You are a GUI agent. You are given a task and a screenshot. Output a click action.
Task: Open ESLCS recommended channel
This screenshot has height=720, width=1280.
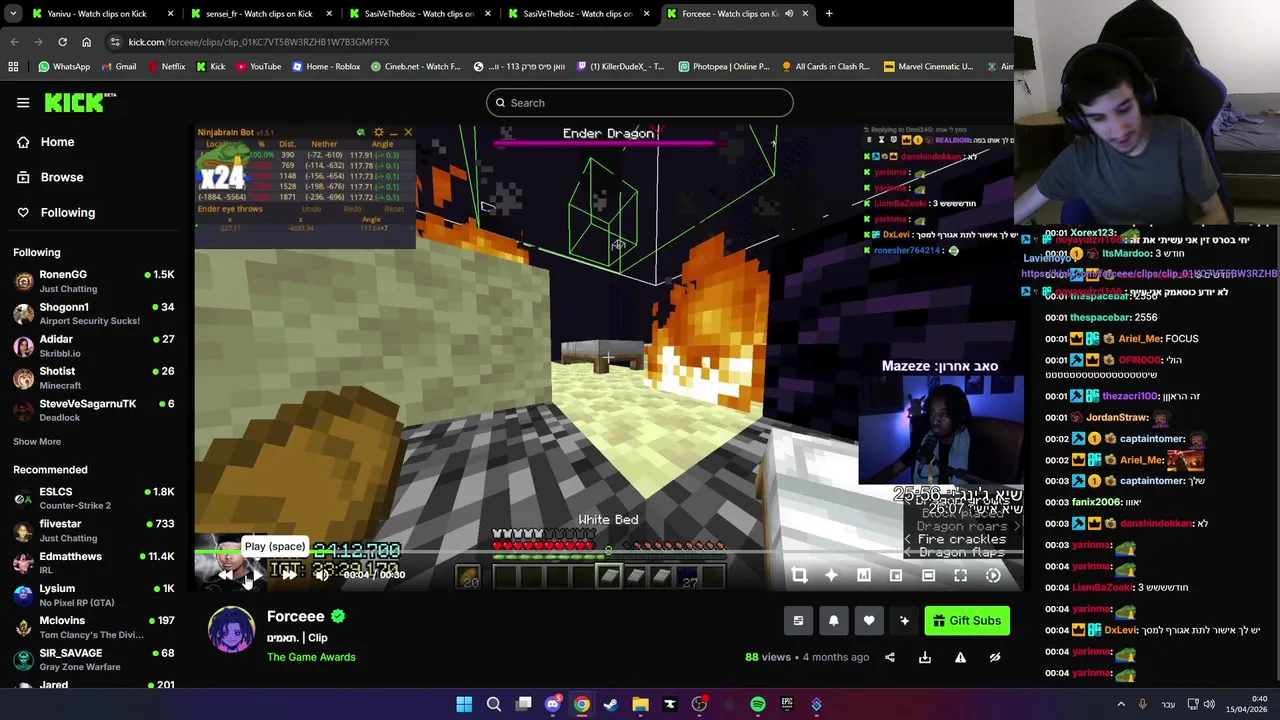tap(94, 499)
